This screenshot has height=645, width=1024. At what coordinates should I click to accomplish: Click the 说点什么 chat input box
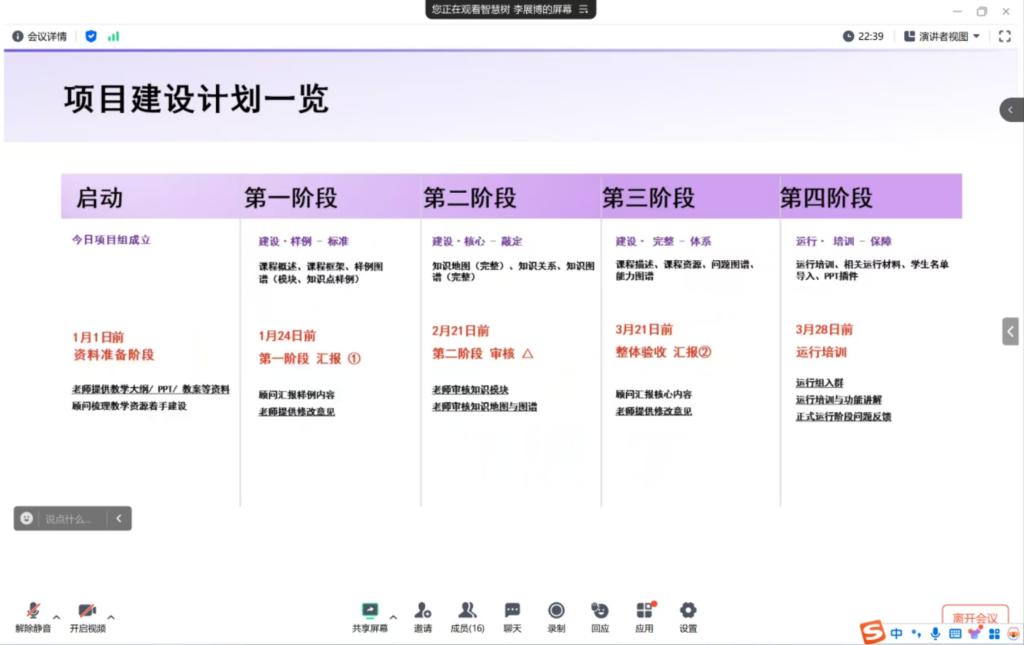[x=68, y=518]
